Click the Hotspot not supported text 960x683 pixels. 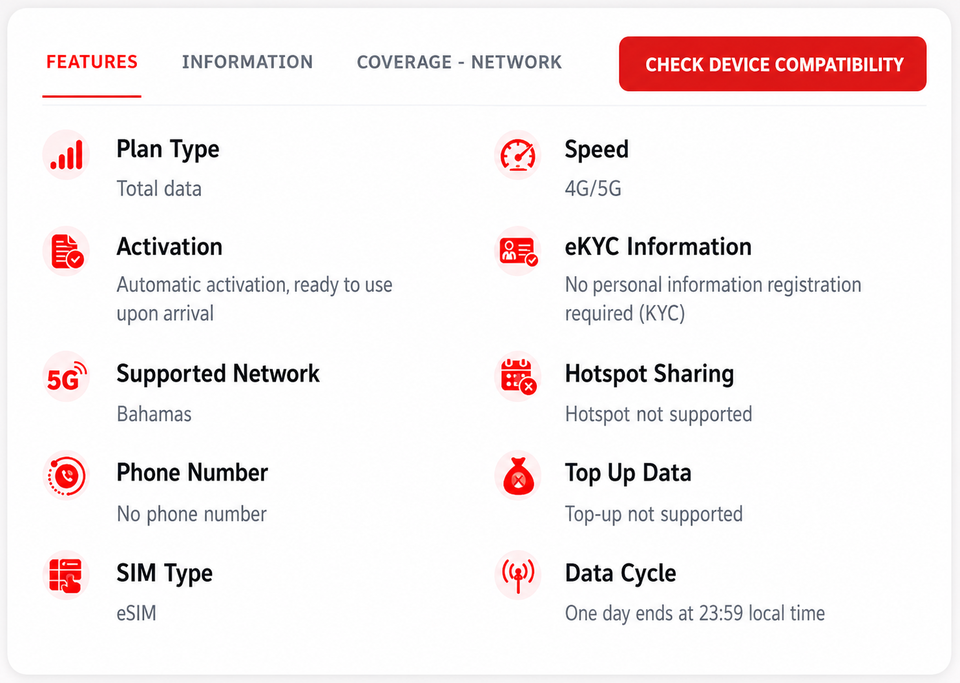click(x=659, y=414)
